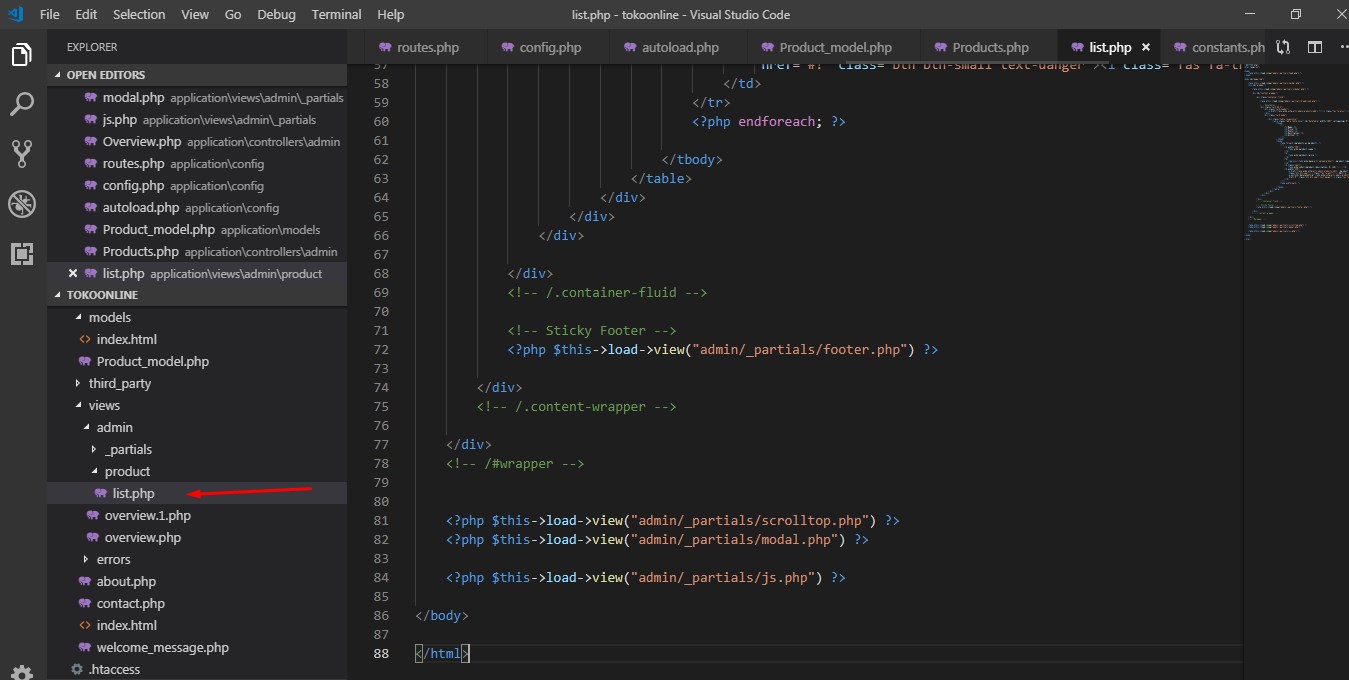Open the Terminal menu
Image resolution: width=1349 pixels, height=680 pixels.
pyautogui.click(x=336, y=14)
